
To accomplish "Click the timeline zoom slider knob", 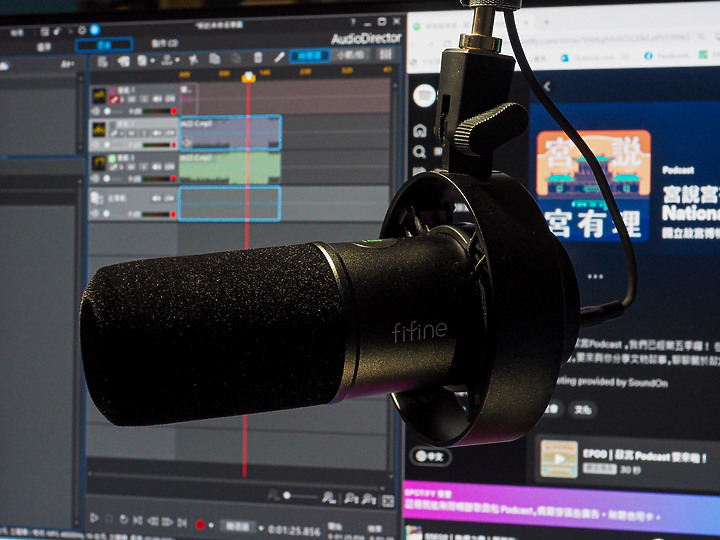I will 287,495.
